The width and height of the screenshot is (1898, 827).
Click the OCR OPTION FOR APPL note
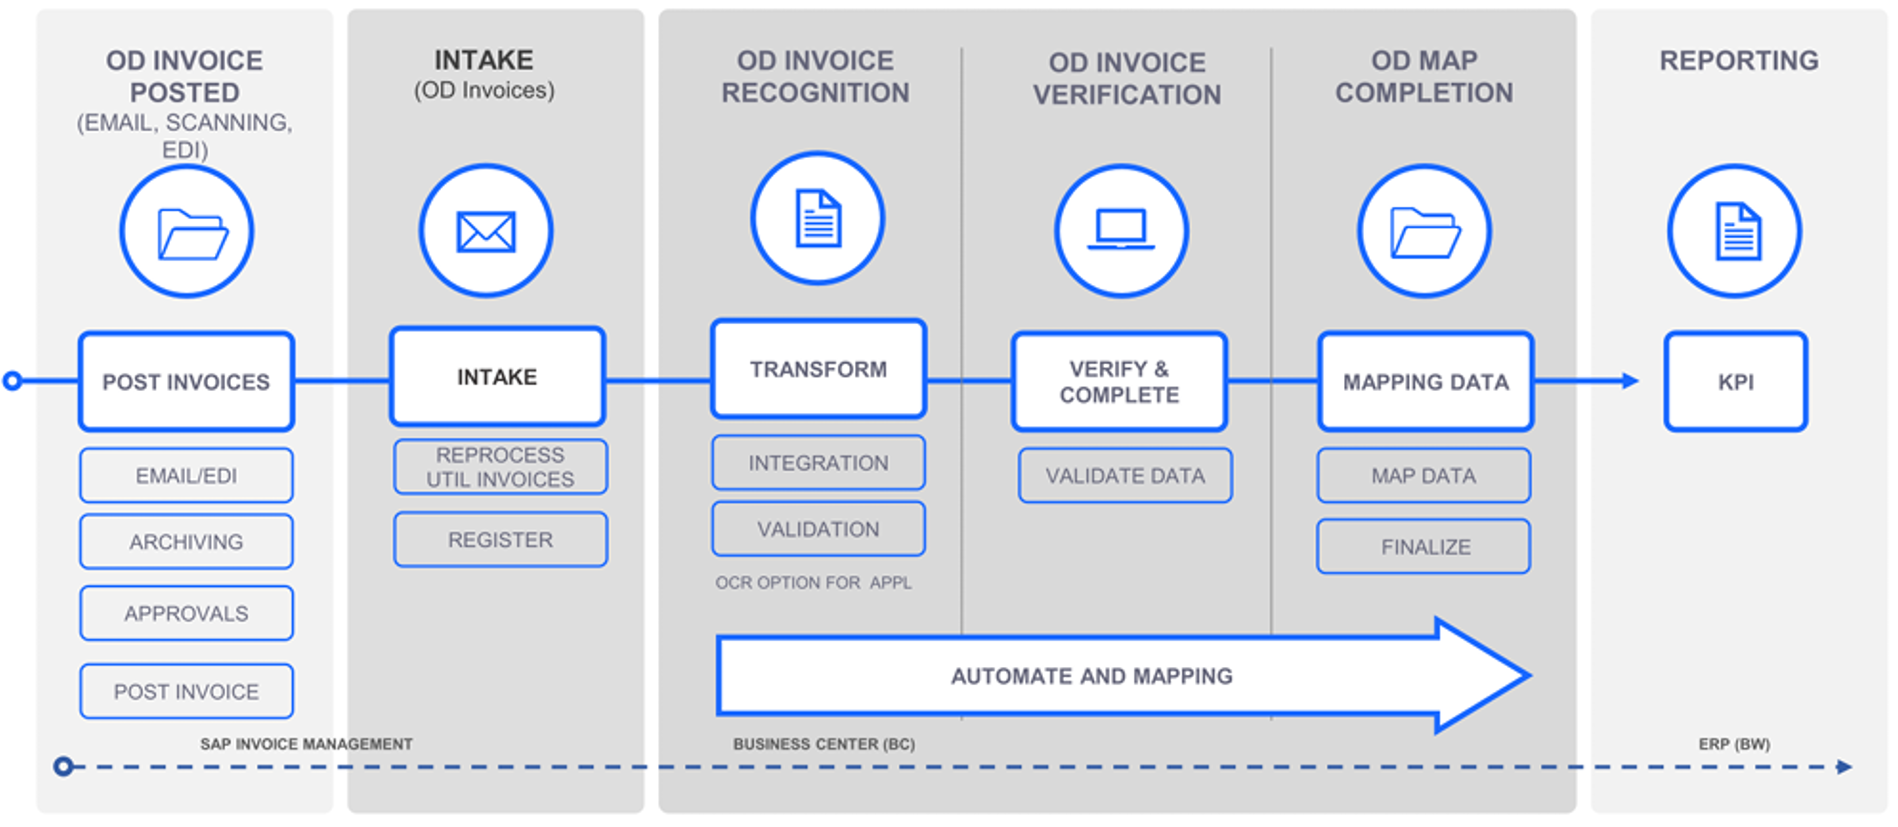point(813,583)
